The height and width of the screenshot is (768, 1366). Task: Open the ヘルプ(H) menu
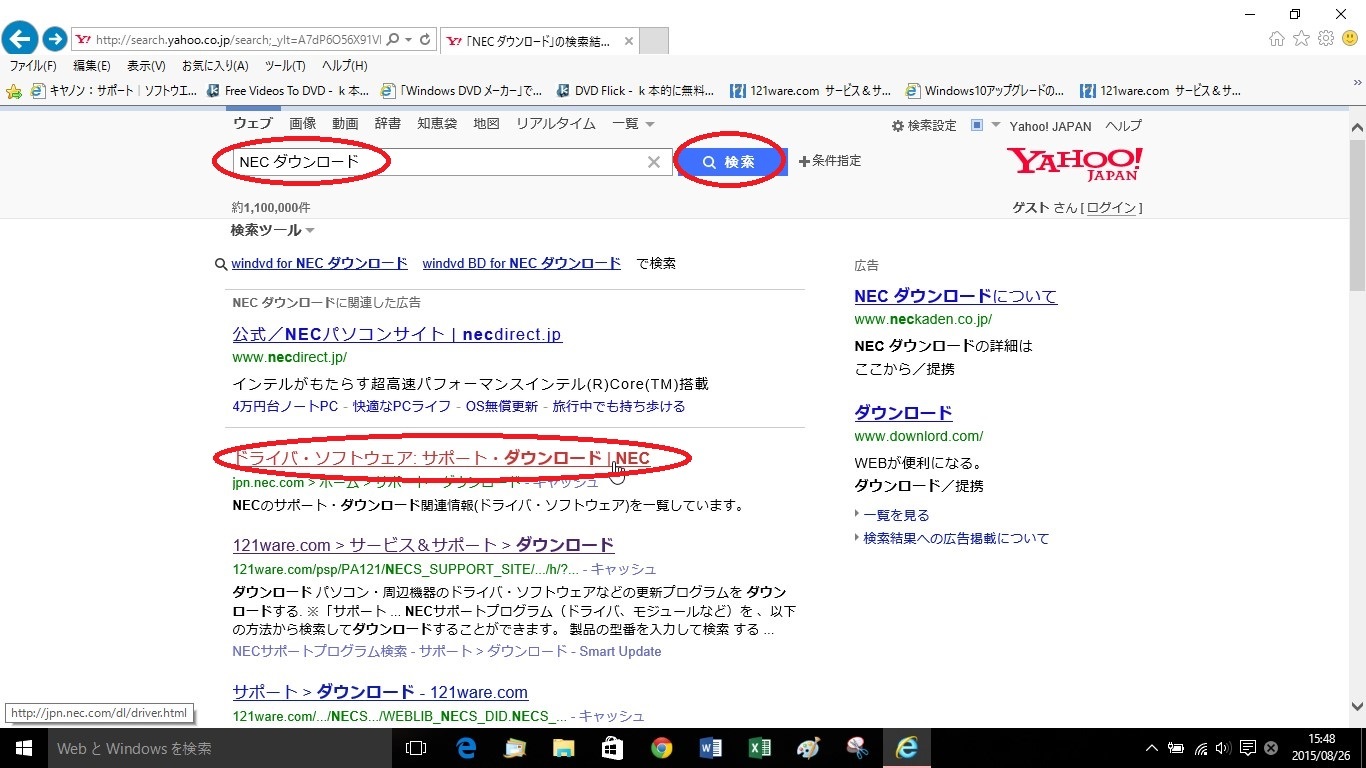pos(344,66)
